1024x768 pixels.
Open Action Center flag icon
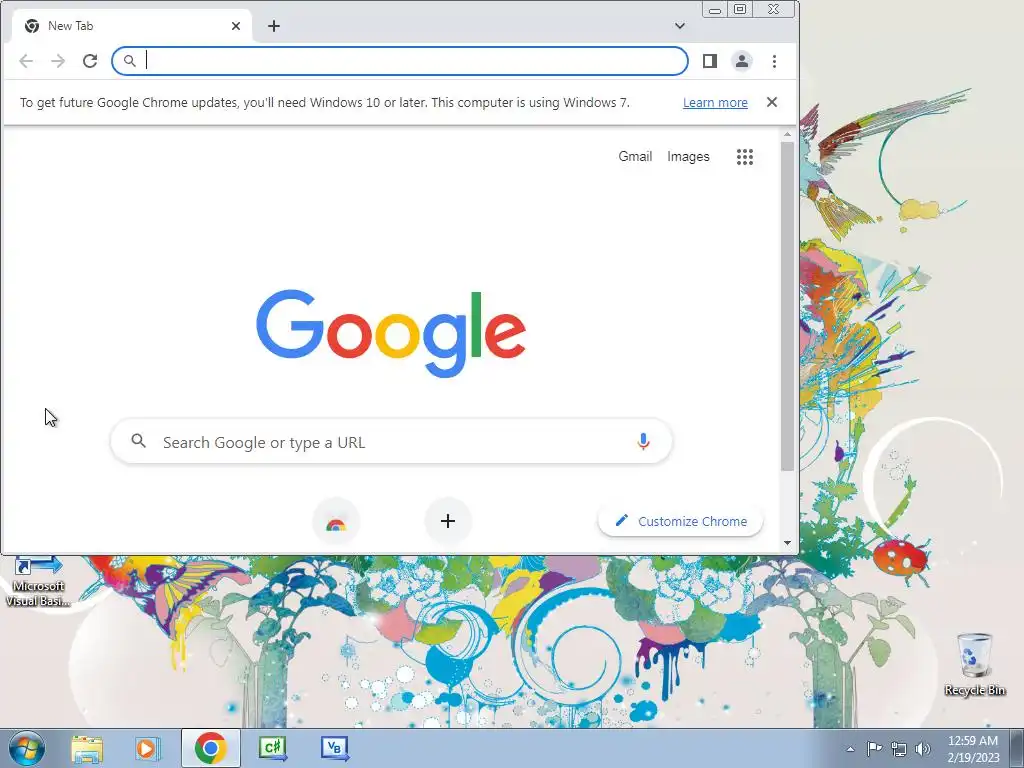(x=874, y=748)
